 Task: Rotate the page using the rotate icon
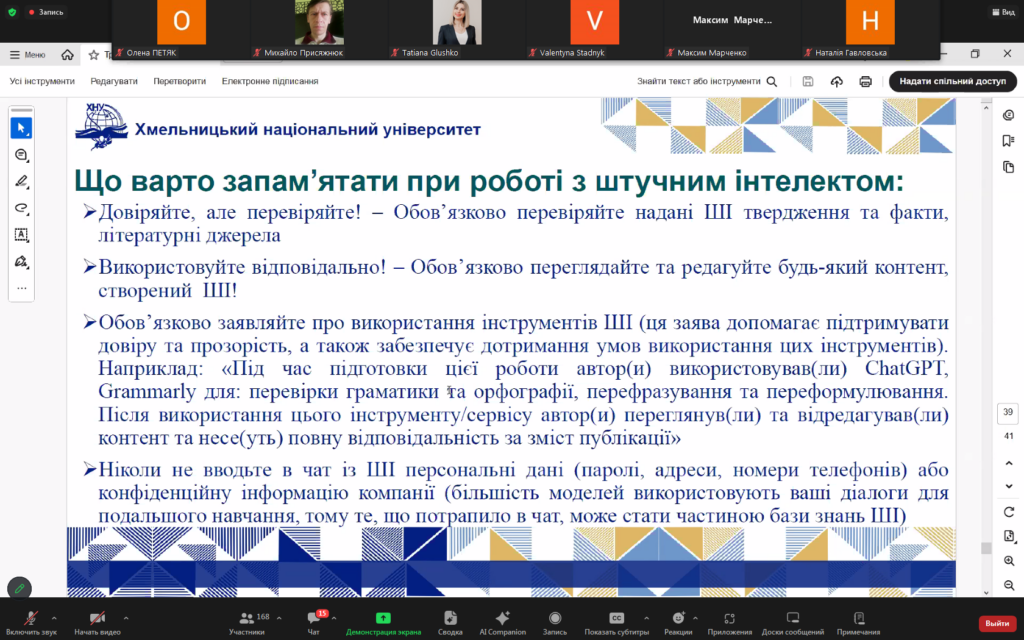[x=1008, y=512]
